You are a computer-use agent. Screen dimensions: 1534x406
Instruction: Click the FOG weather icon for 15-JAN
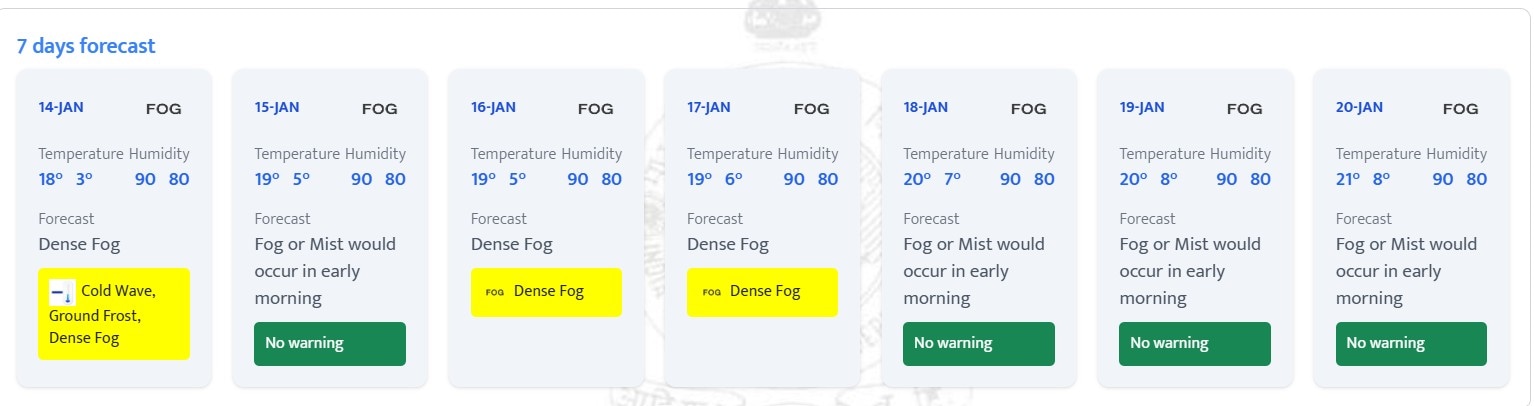[x=380, y=109]
